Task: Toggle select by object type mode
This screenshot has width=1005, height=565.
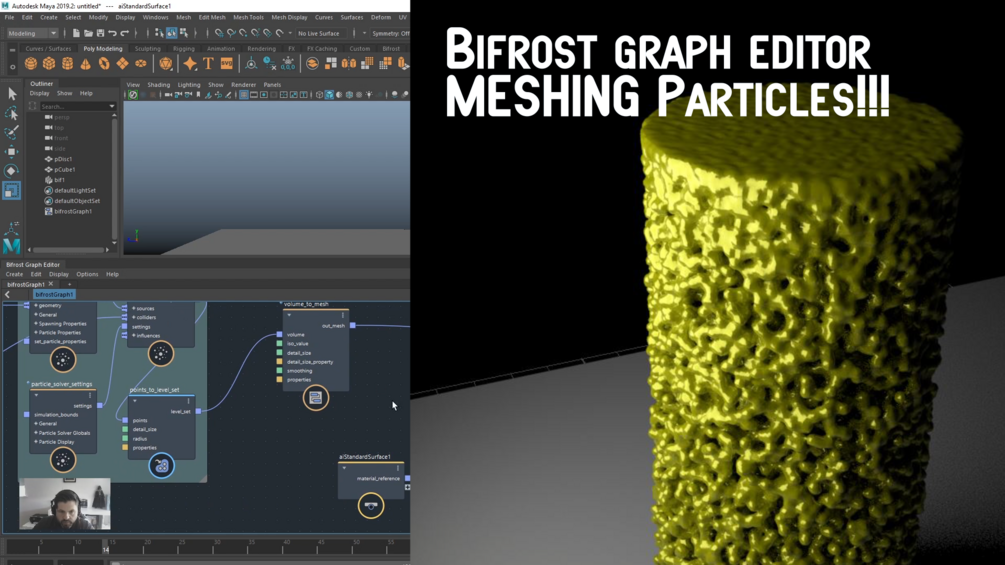Action: [172, 33]
